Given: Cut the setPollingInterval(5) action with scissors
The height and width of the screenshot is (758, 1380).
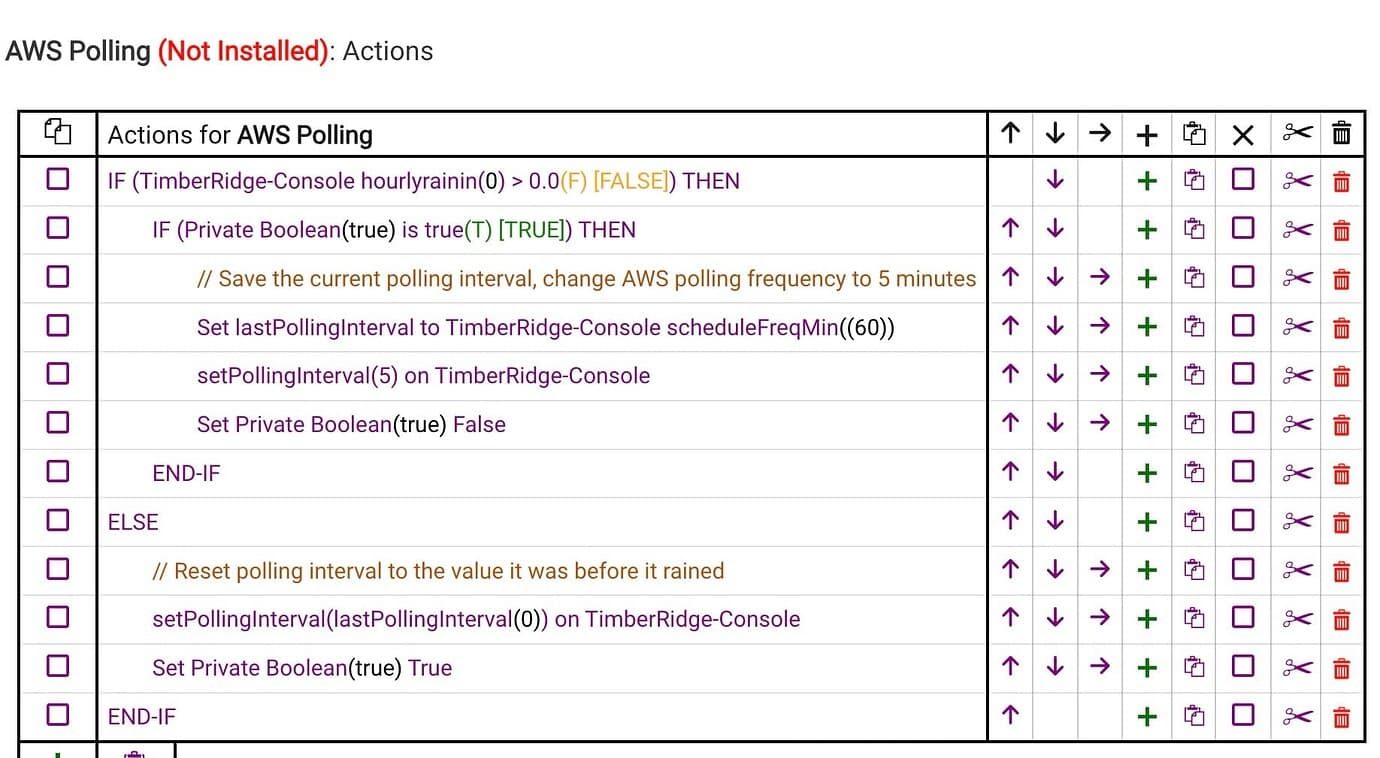Looking at the screenshot, I should (x=1297, y=375).
